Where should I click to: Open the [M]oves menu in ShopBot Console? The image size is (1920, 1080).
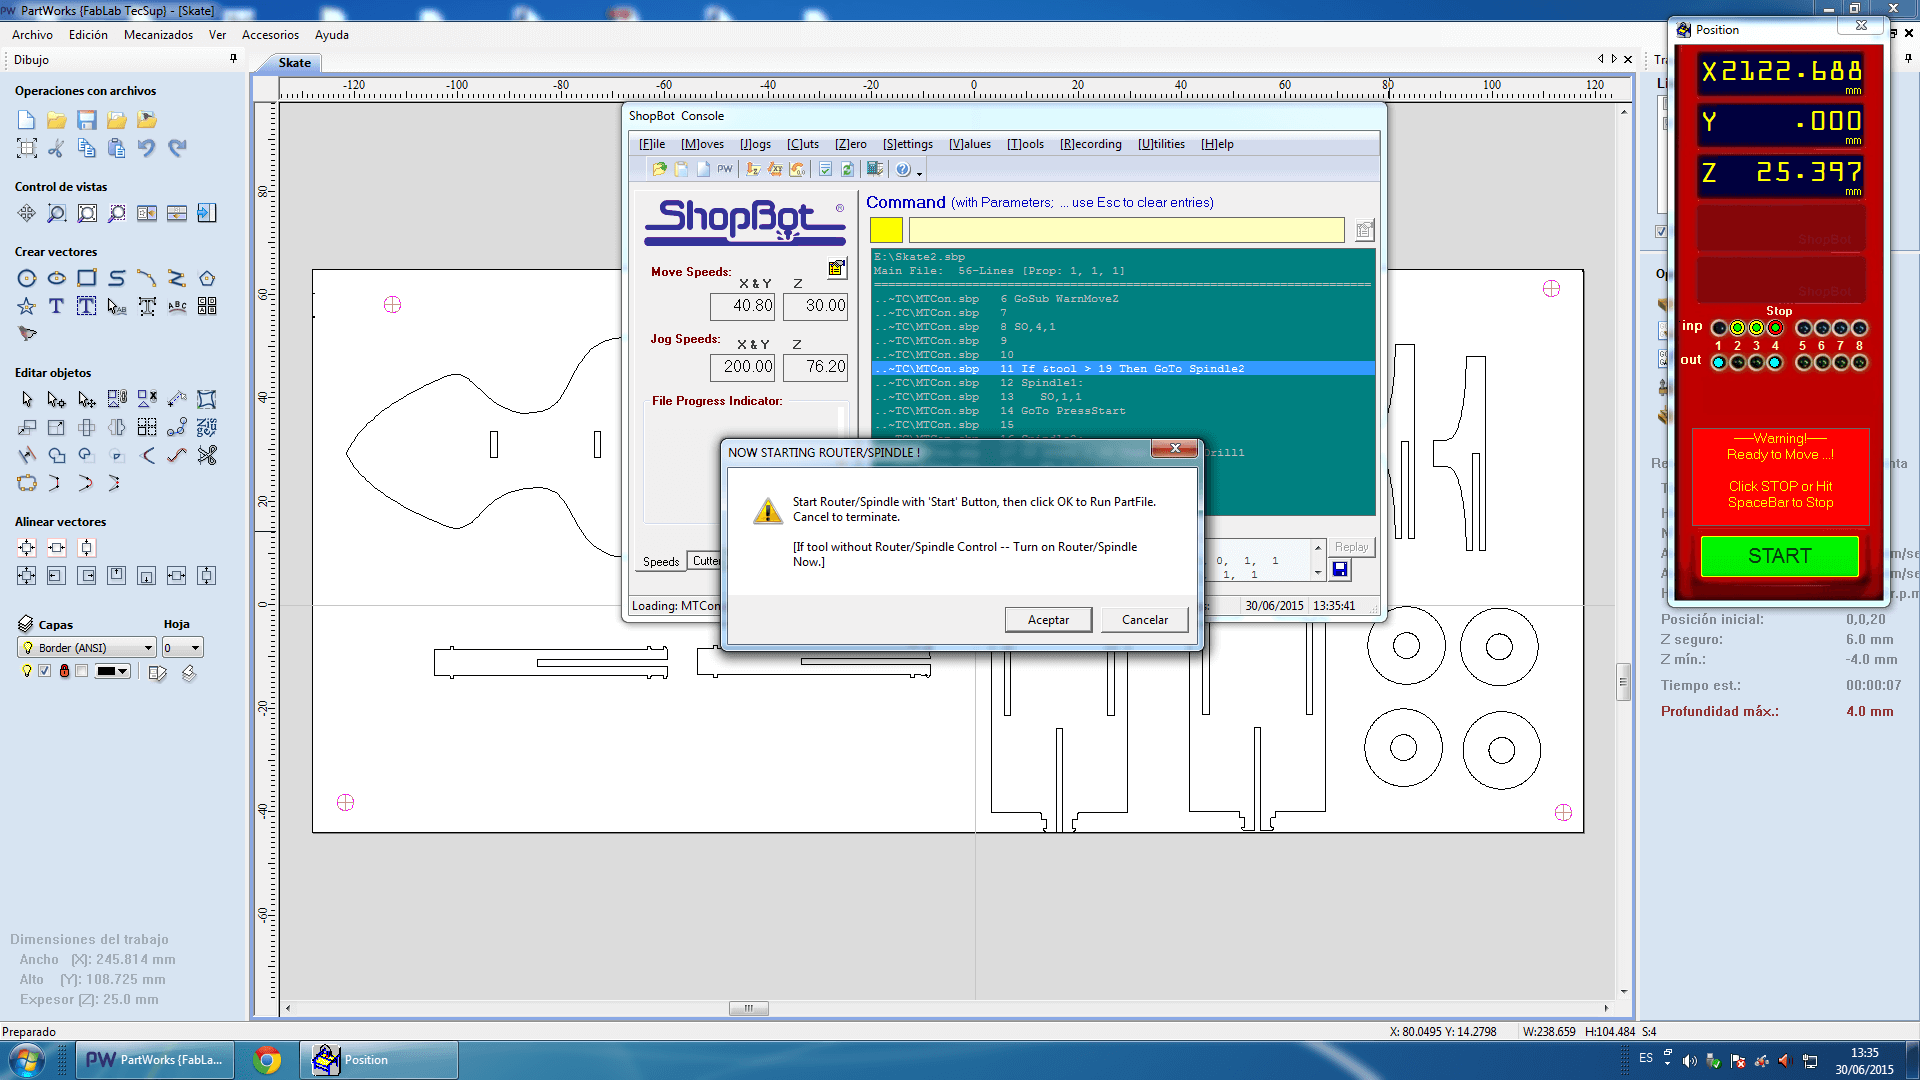(702, 144)
